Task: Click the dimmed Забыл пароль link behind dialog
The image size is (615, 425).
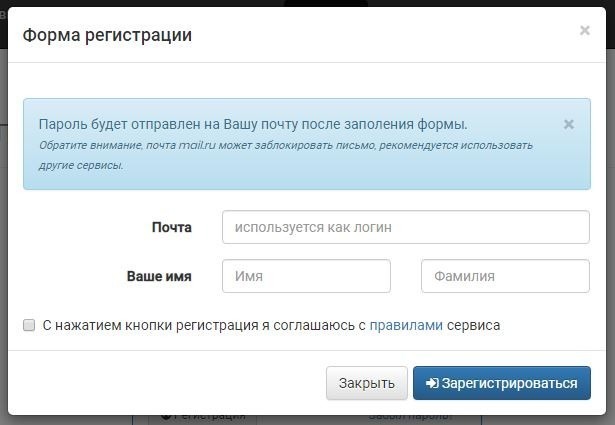Action: coord(410,418)
